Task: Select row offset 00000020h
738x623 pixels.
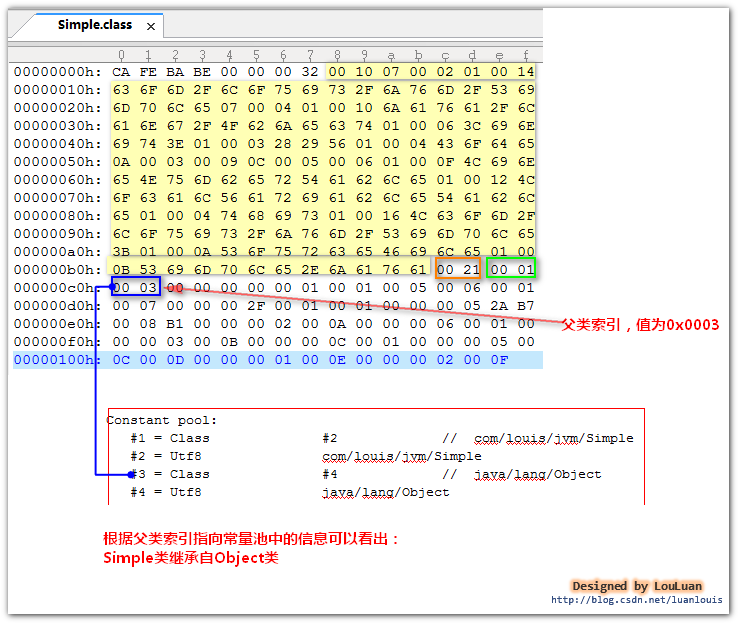Action: pyautogui.click(x=57, y=108)
